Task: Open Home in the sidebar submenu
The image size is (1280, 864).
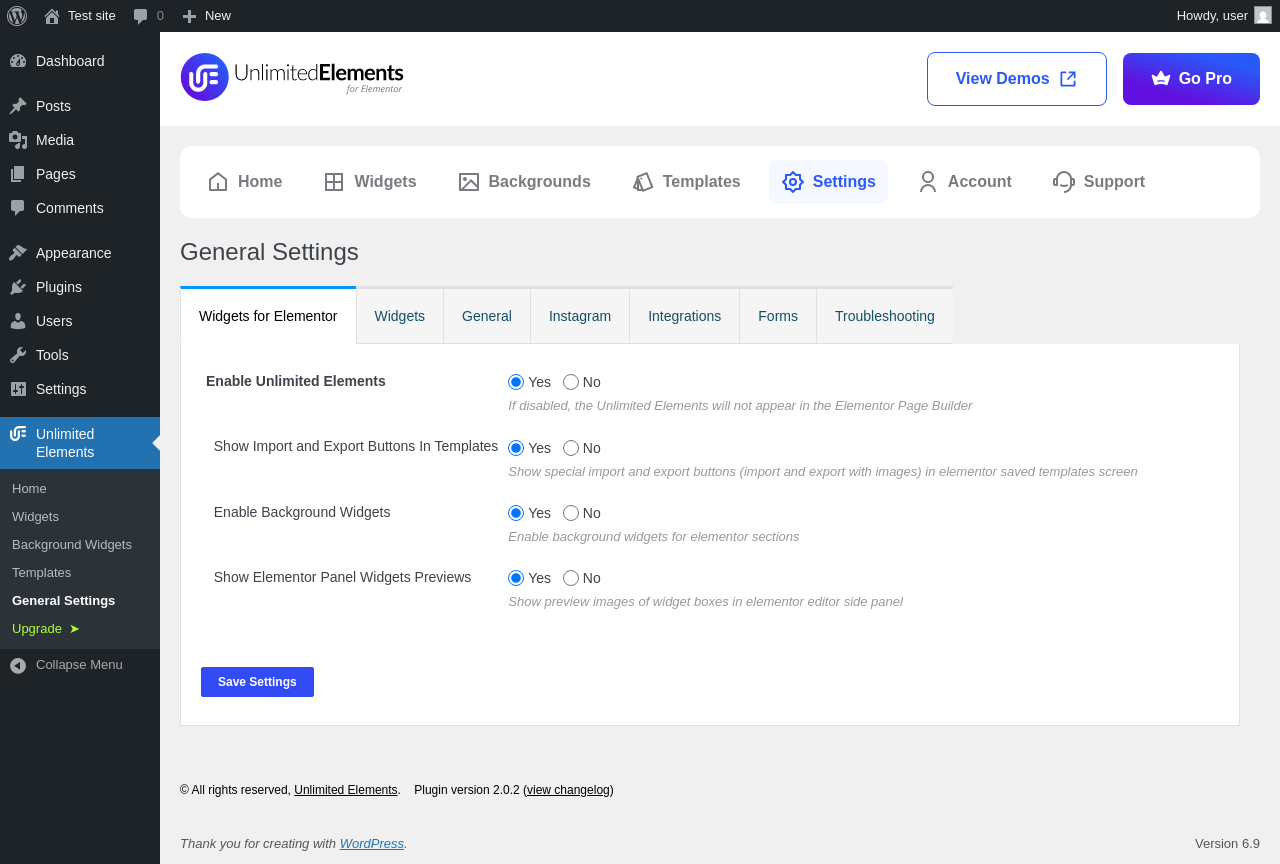Action: coord(30,489)
